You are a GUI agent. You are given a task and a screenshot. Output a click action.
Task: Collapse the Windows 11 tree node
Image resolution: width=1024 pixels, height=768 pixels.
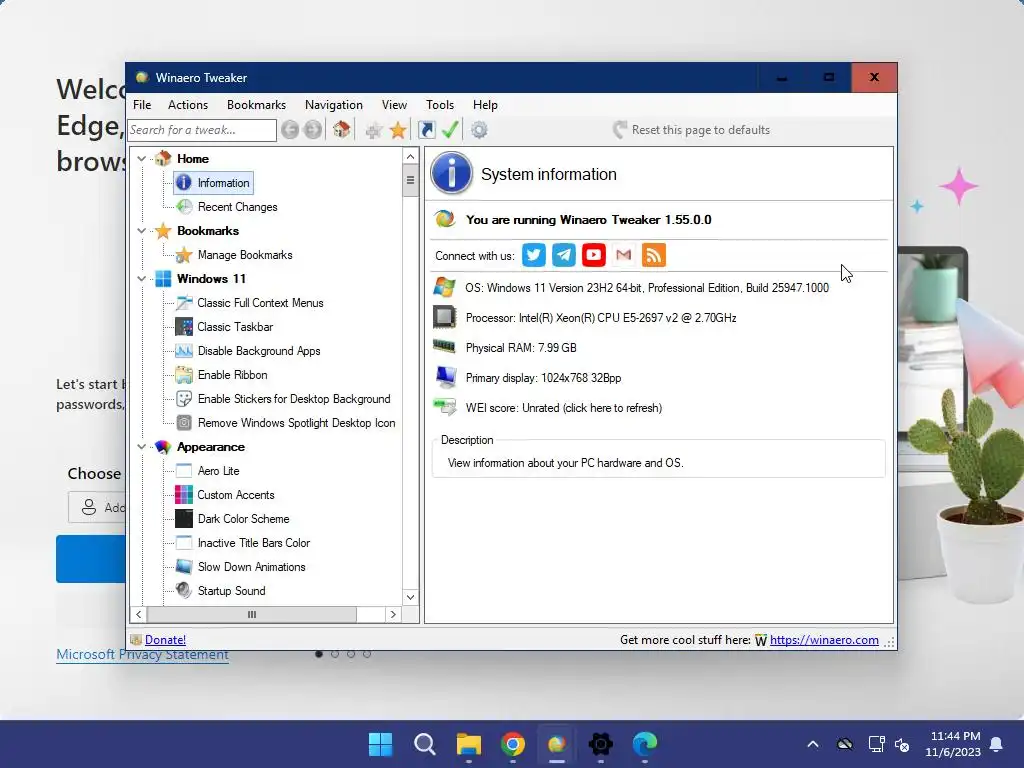142,279
